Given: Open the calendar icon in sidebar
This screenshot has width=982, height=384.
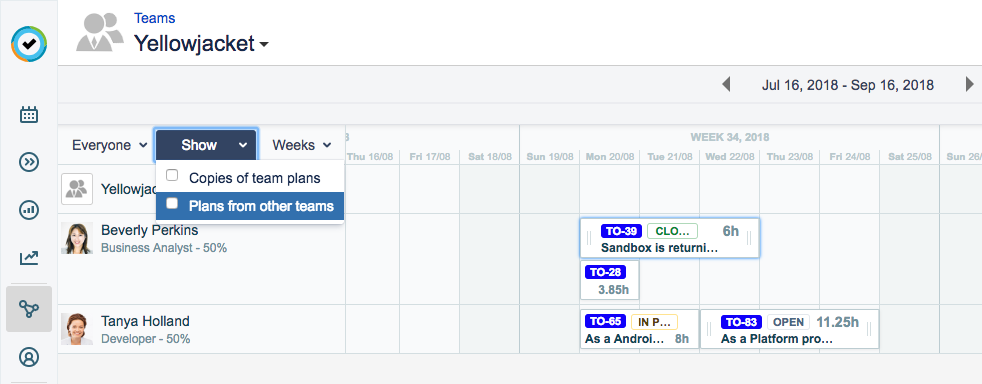Looking at the screenshot, I should click(x=29, y=115).
